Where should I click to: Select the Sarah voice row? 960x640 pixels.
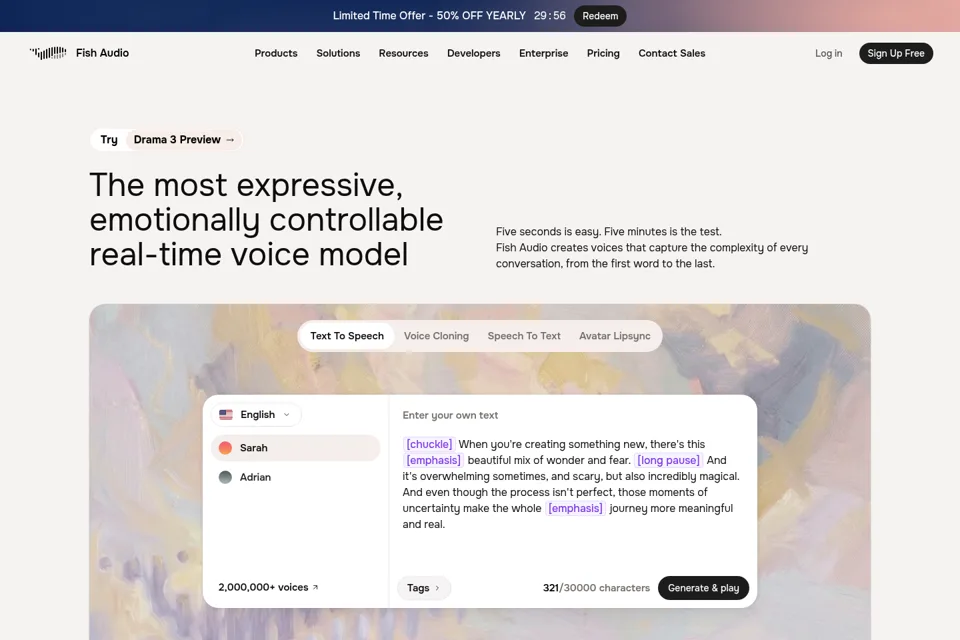(x=296, y=448)
